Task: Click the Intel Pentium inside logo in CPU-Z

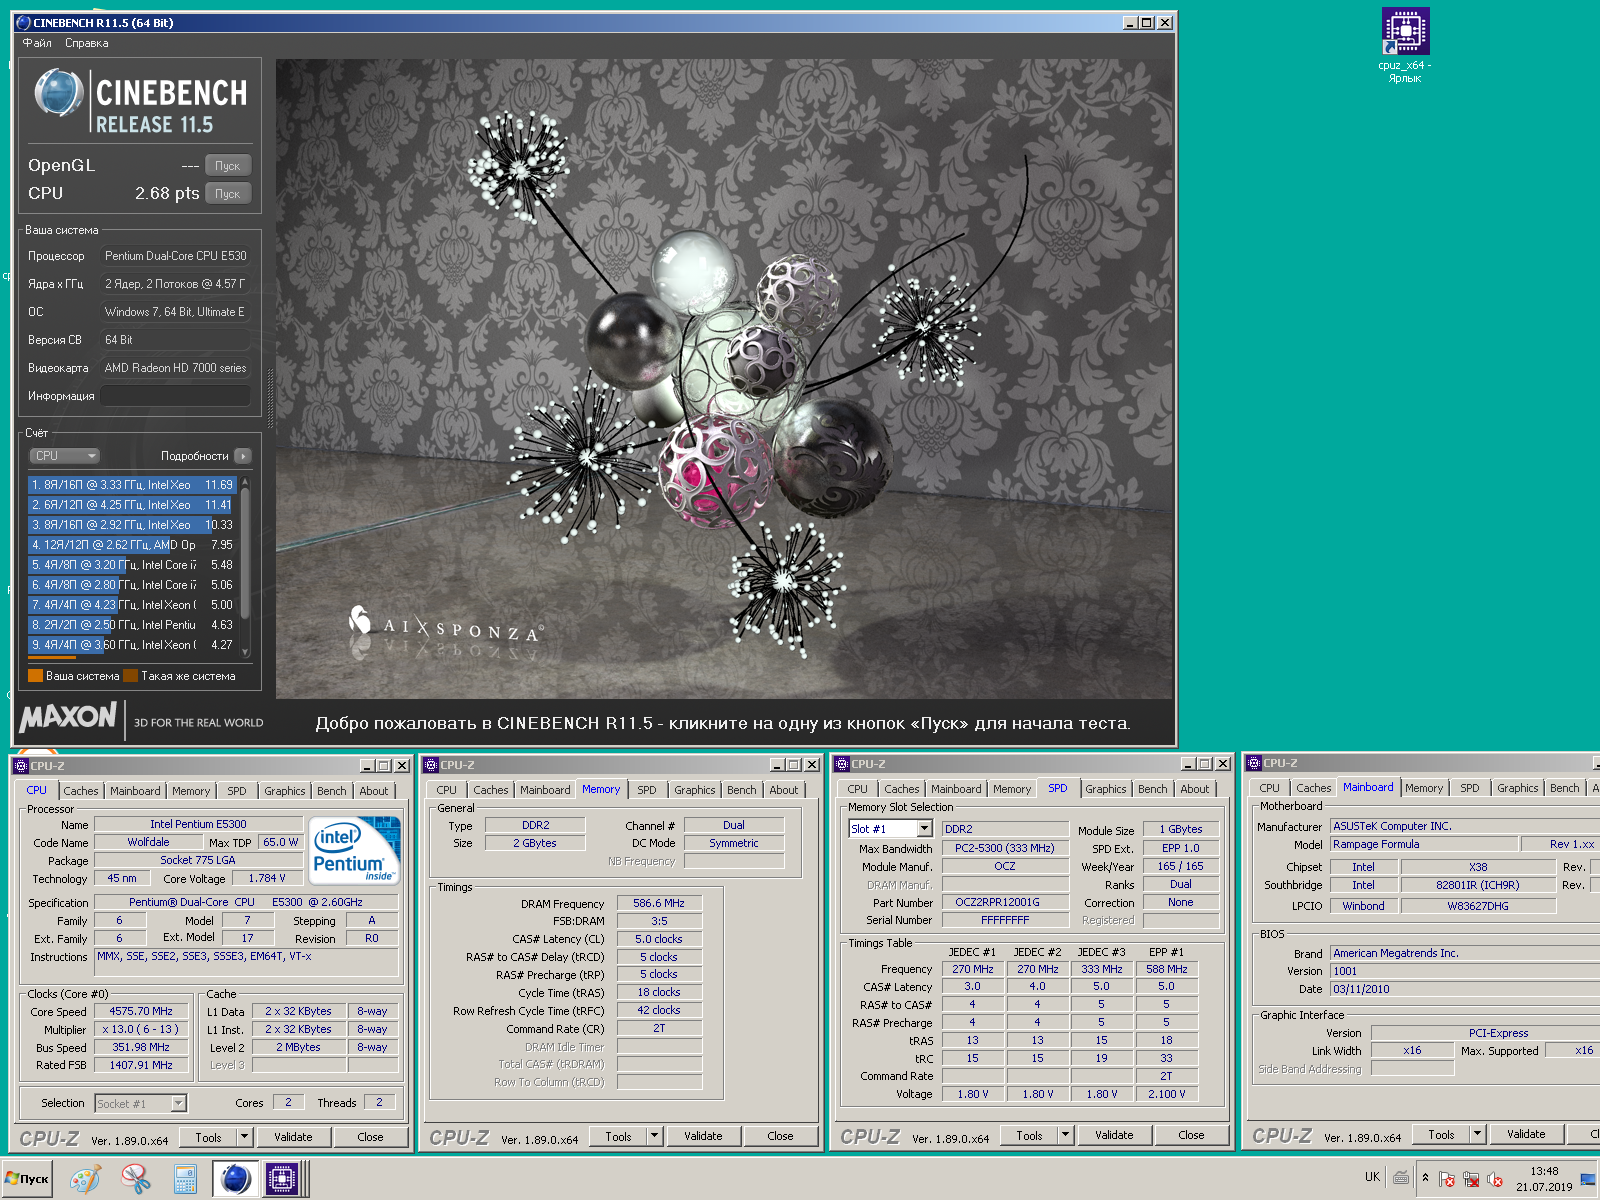Action: pyautogui.click(x=355, y=851)
